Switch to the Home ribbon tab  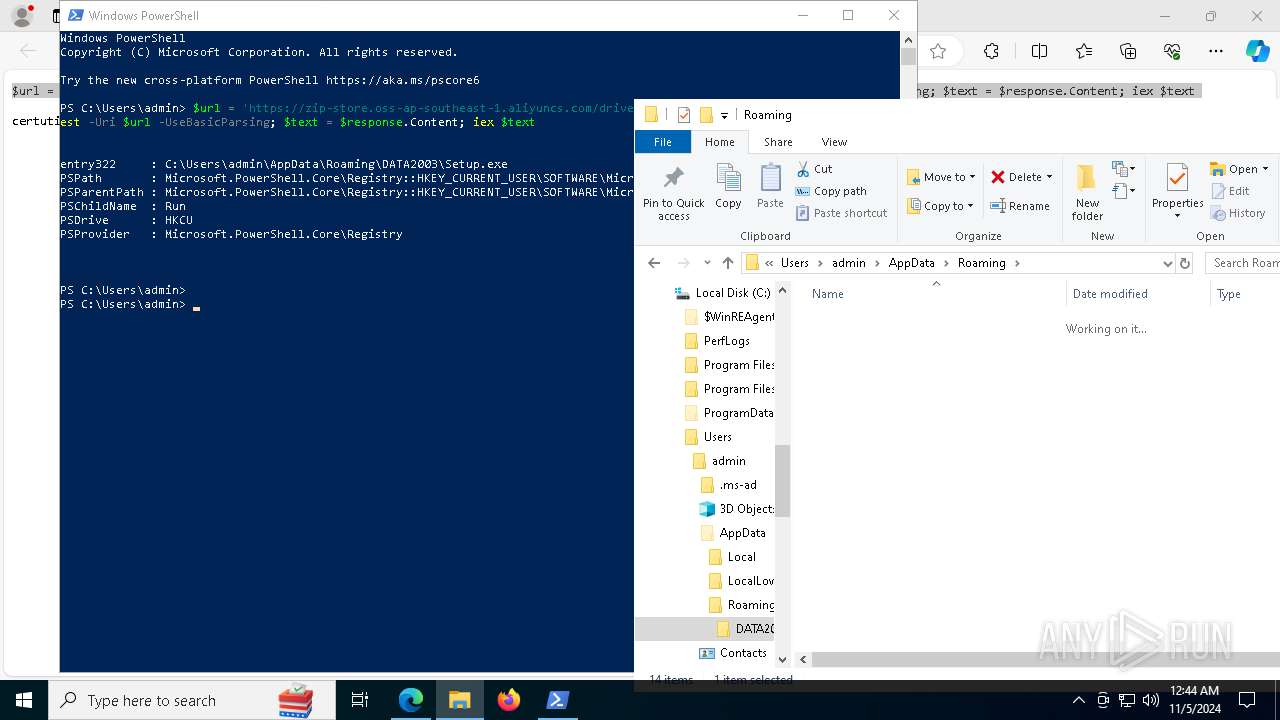pos(719,142)
